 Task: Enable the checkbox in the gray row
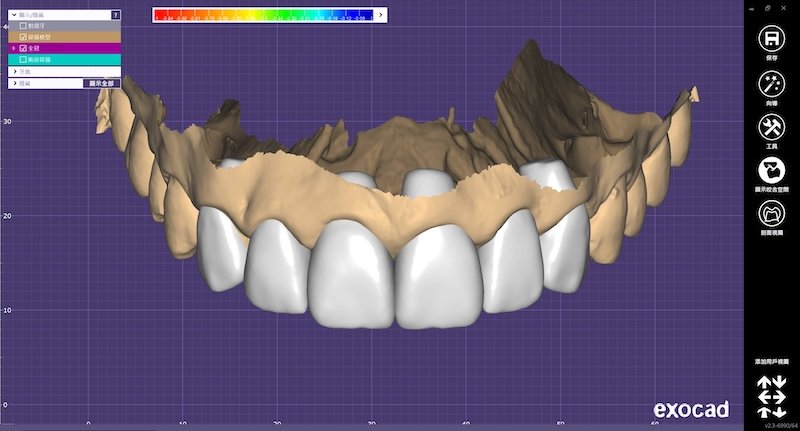(23, 26)
